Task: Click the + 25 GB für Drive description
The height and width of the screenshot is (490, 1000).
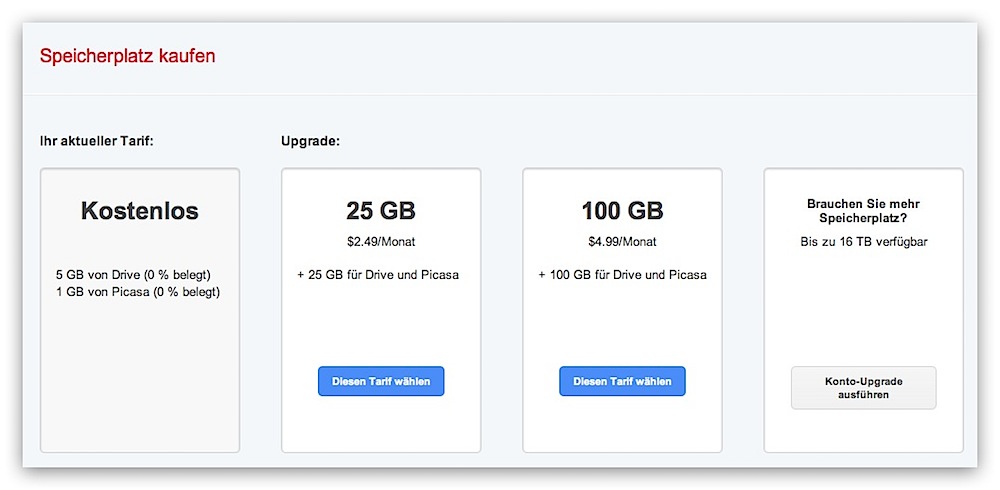Action: [378, 274]
